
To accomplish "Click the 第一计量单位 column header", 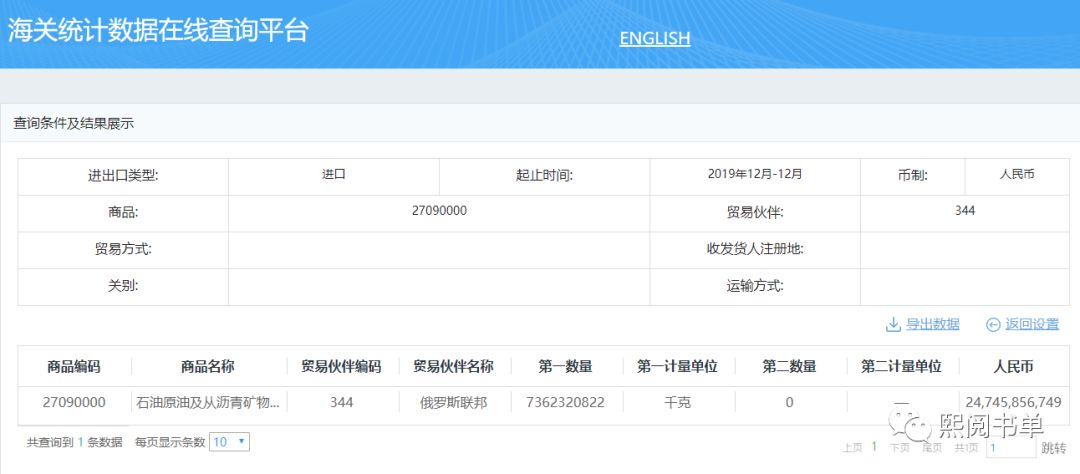I will (677, 367).
